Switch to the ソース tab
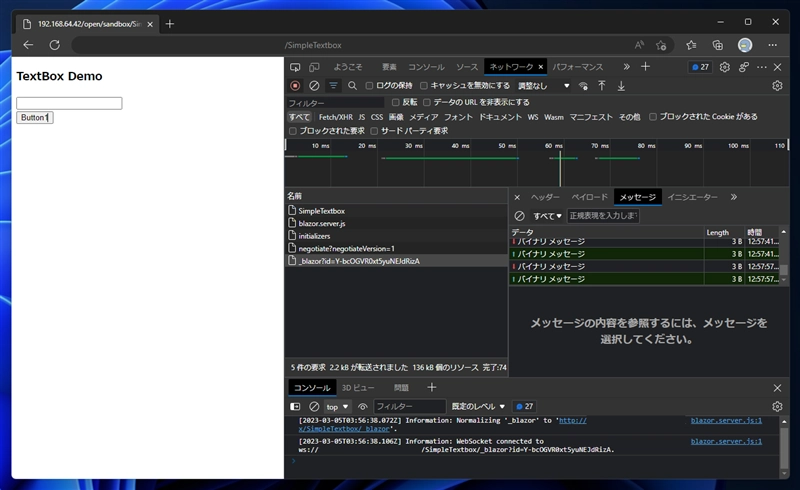 (467, 67)
